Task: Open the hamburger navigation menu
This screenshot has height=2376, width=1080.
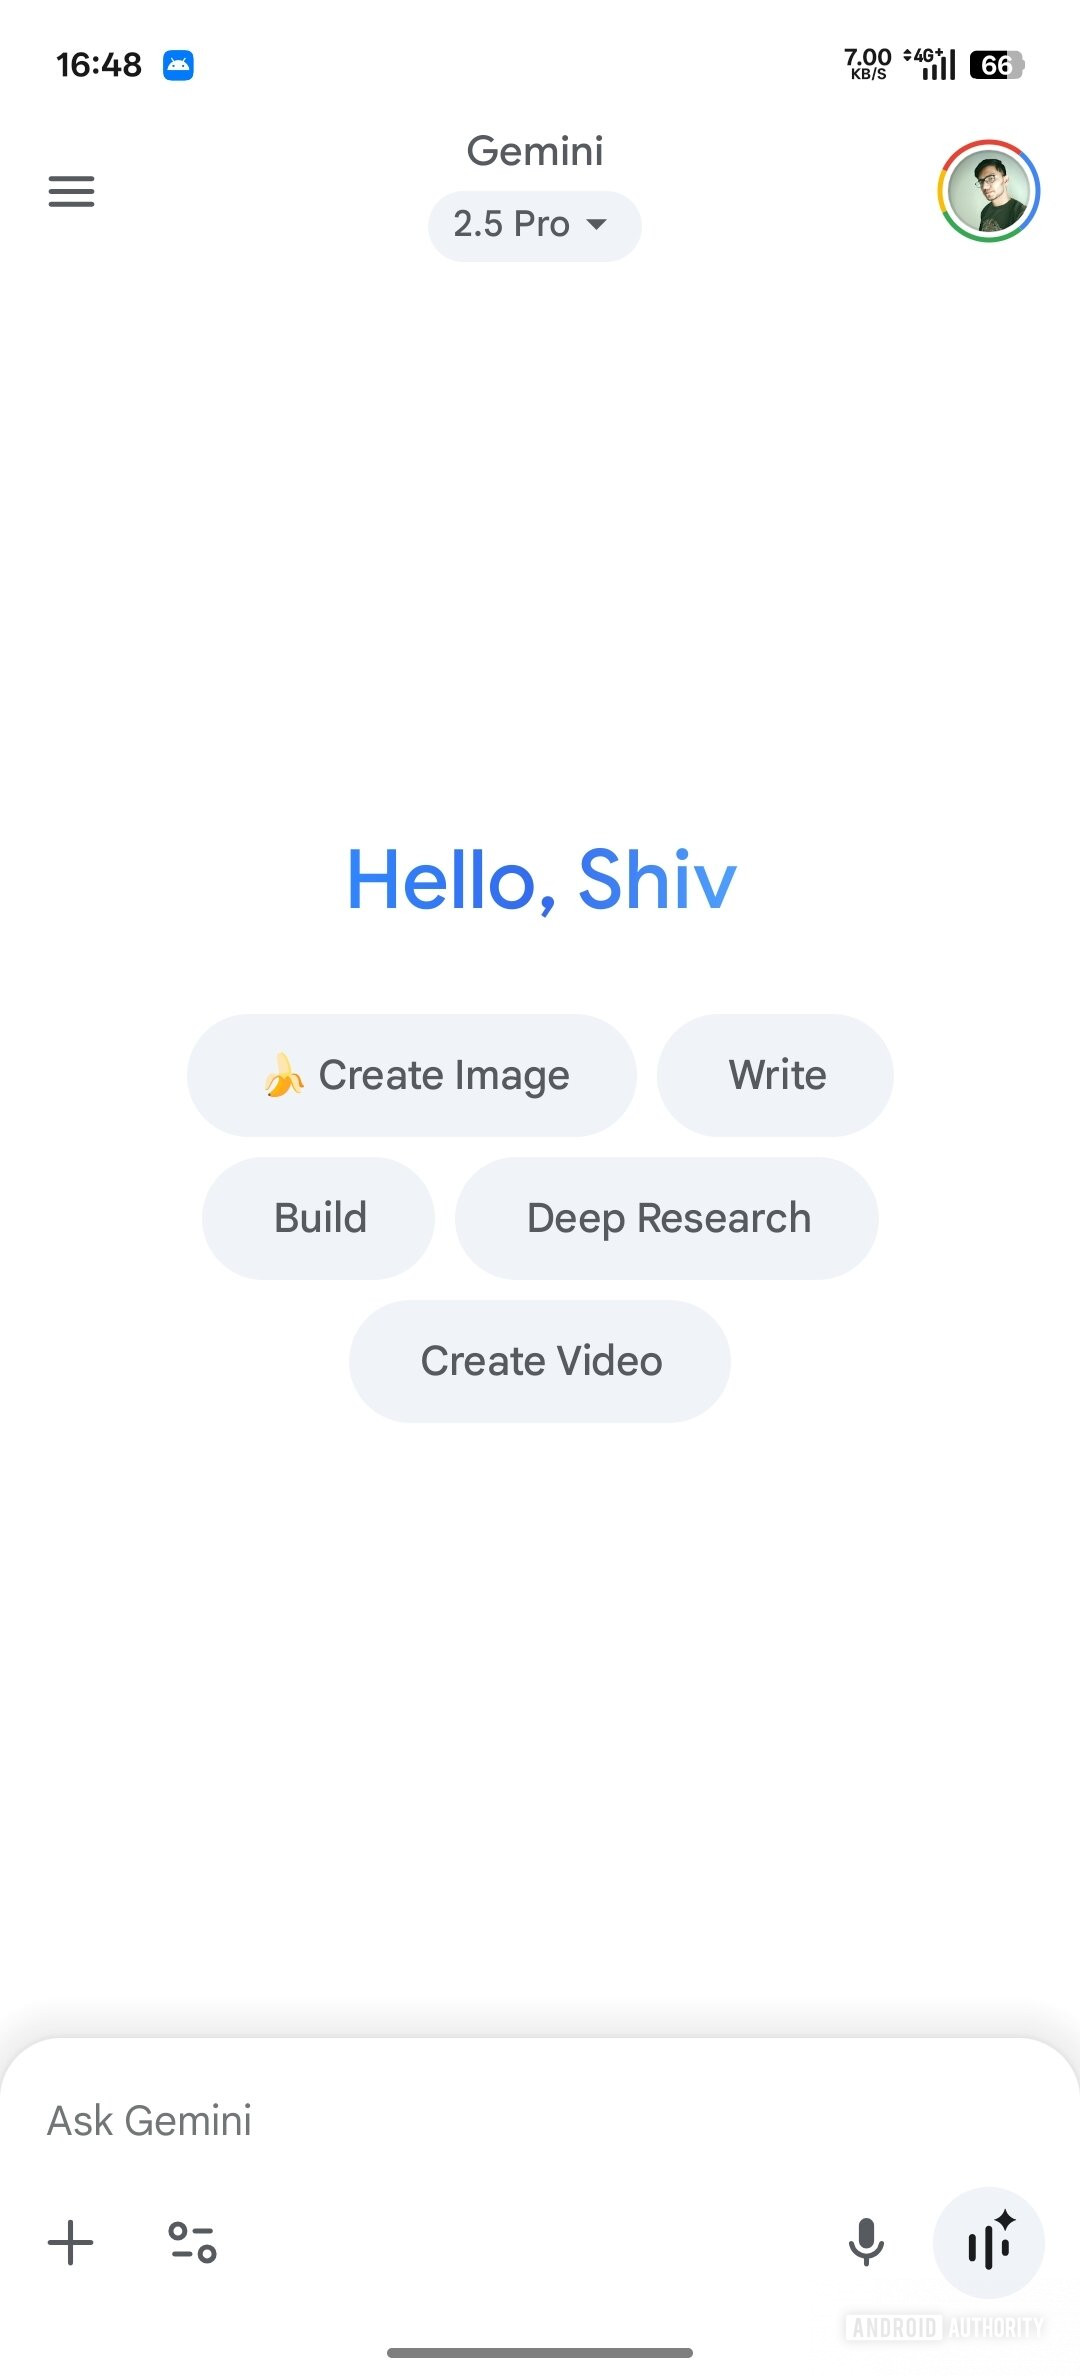Action: pyautogui.click(x=71, y=191)
